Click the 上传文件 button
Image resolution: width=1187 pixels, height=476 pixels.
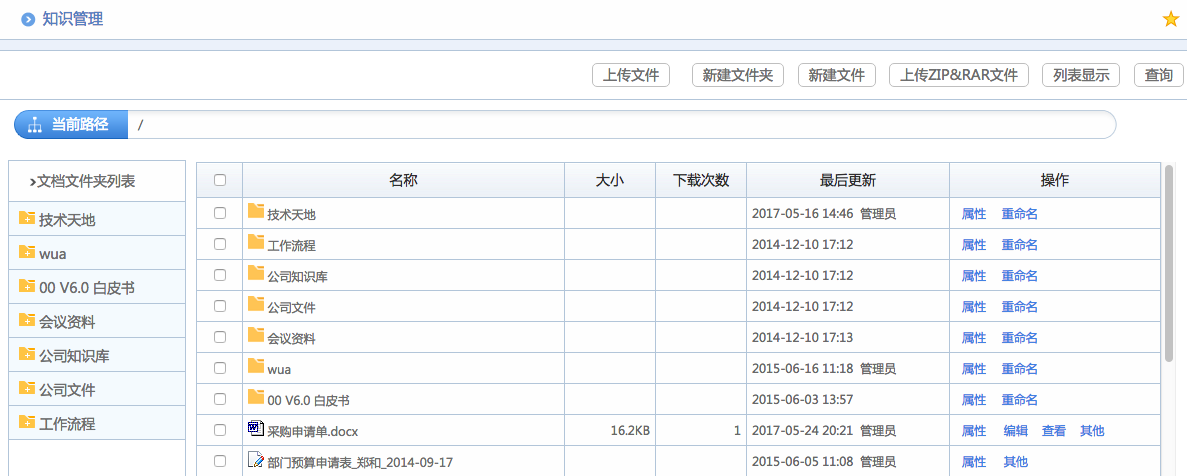click(x=631, y=75)
